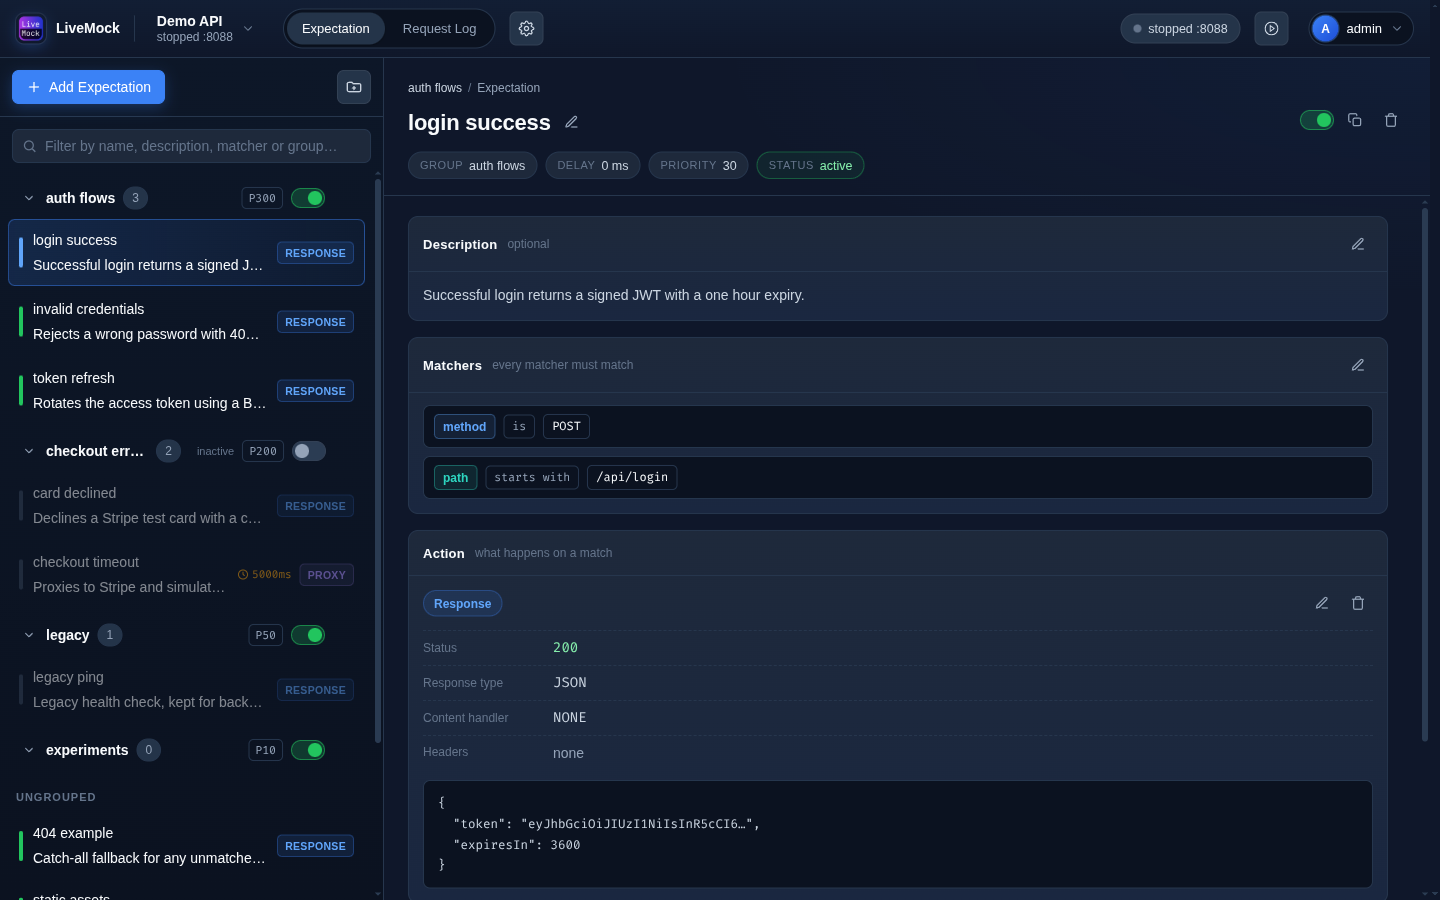Click the Response action badge
The width and height of the screenshot is (1440, 900).
point(462,604)
